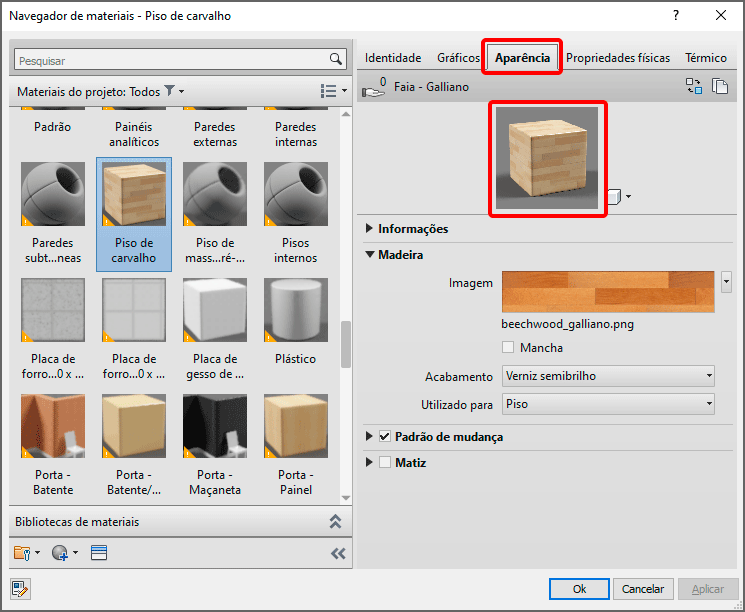Select the Porta - Batente/... material
Viewport: 745px width, 612px height.
134,446
